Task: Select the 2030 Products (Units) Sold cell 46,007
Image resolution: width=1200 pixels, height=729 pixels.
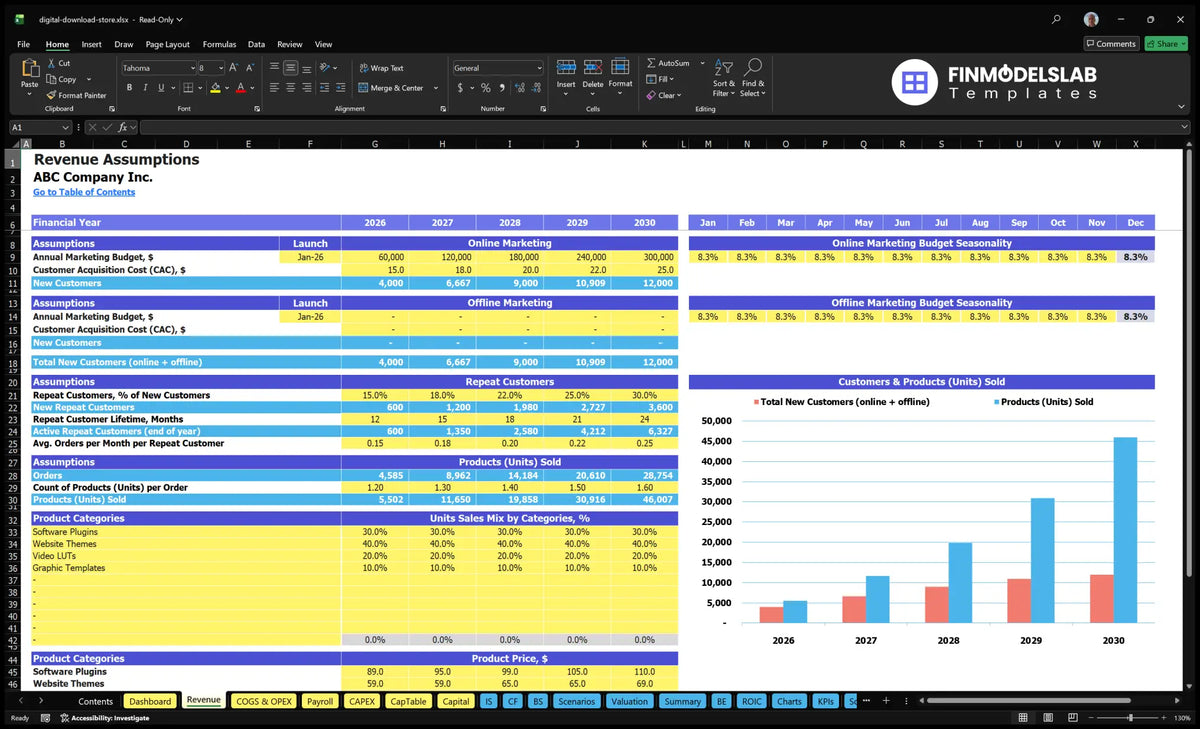Action: click(644, 499)
